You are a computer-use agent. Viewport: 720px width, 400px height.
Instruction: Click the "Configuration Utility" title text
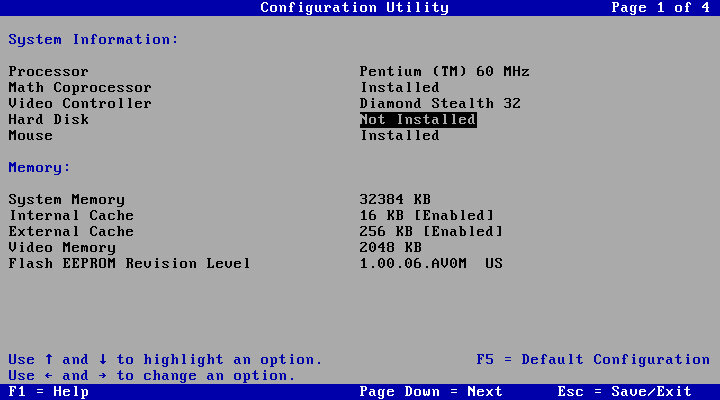pos(354,8)
